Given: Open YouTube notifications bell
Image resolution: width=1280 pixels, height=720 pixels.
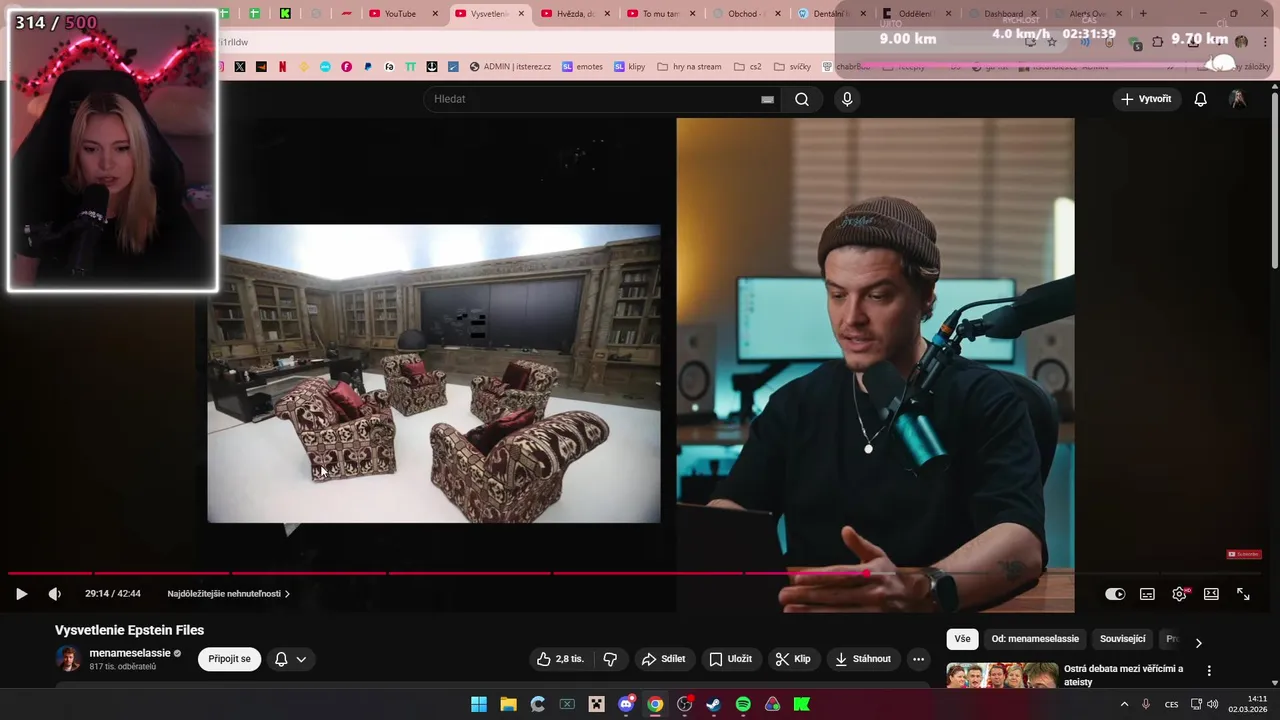Looking at the screenshot, I should click(1201, 99).
